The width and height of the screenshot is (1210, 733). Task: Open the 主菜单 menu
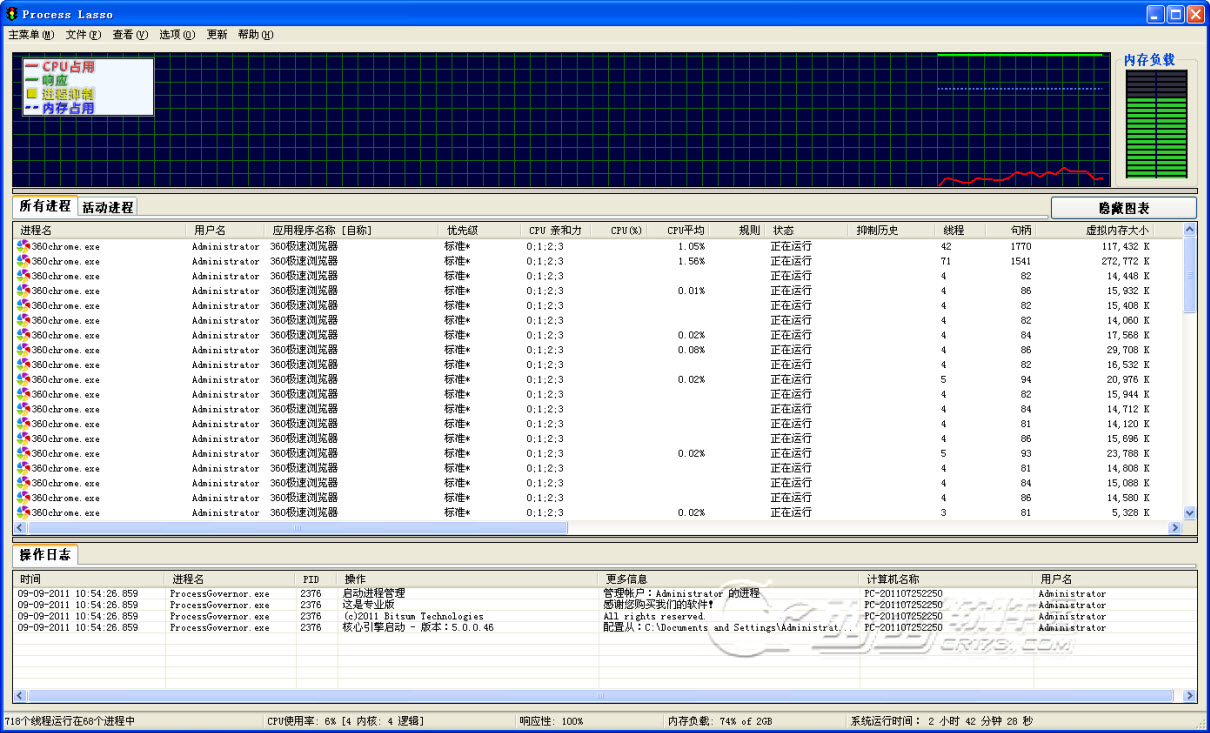(x=31, y=35)
